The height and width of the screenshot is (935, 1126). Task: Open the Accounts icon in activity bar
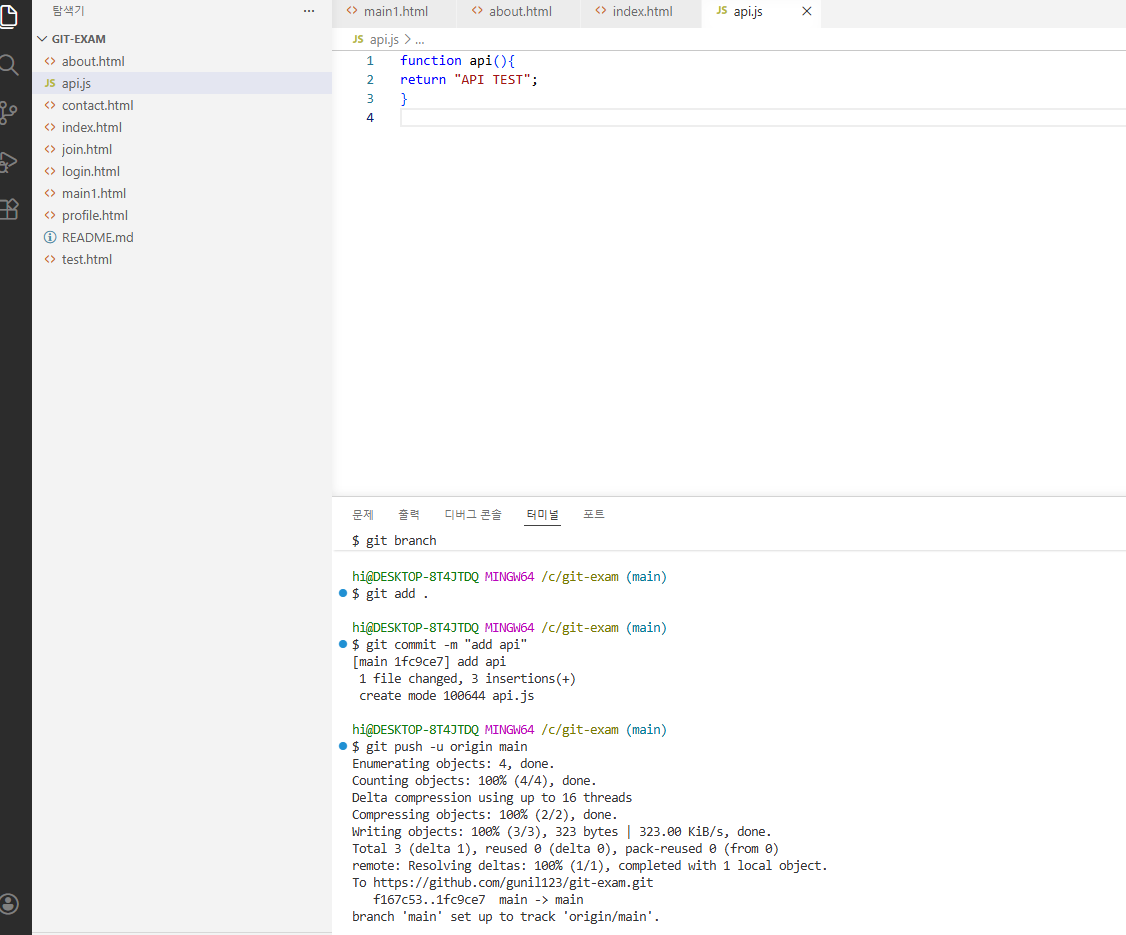pyautogui.click(x=9, y=903)
